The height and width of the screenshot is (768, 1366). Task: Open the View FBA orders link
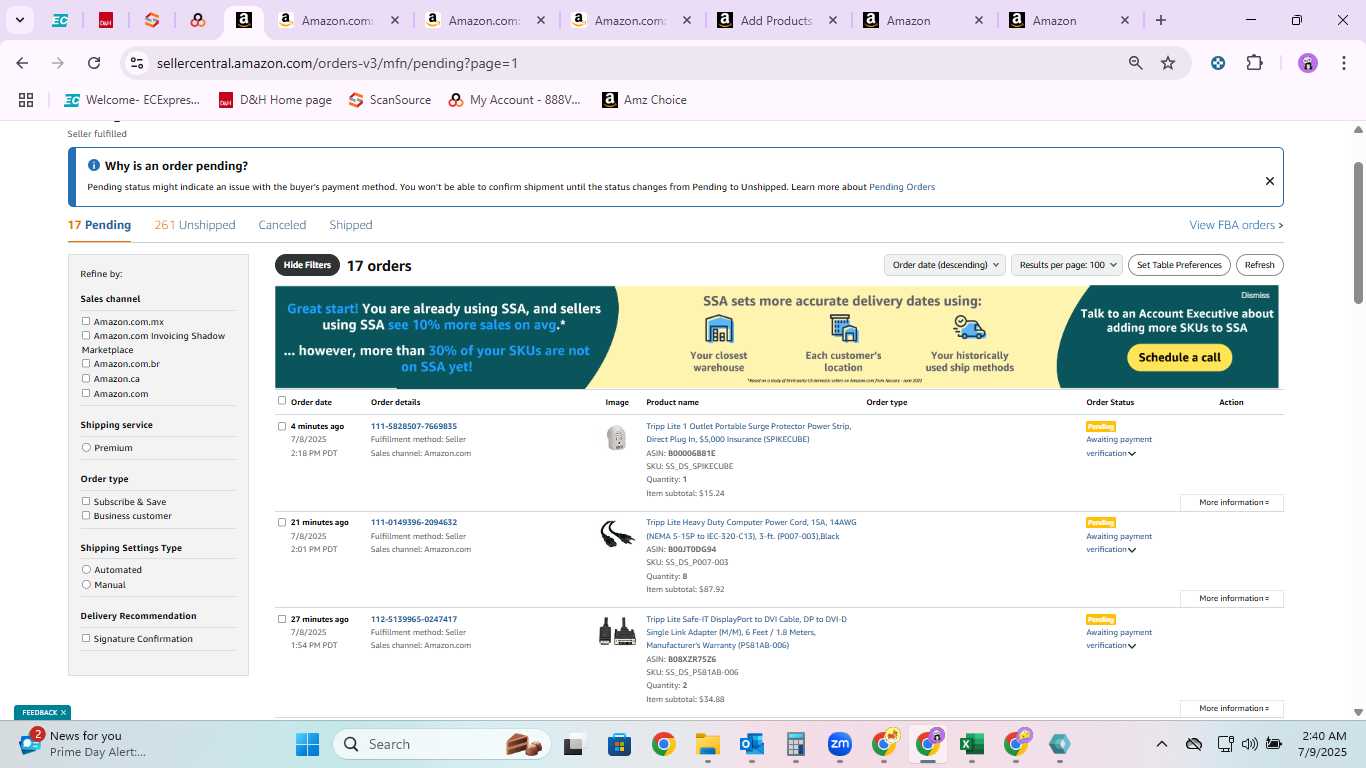point(1236,225)
